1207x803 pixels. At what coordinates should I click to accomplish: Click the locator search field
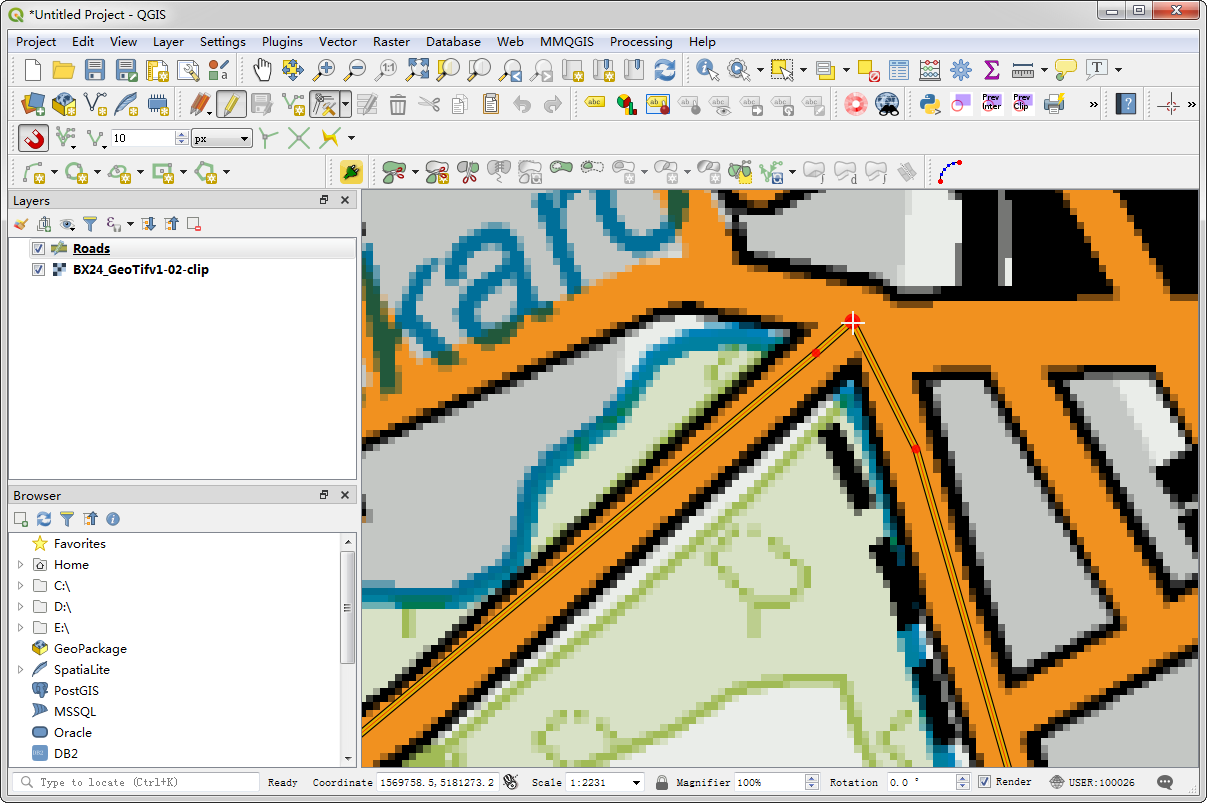[136, 782]
